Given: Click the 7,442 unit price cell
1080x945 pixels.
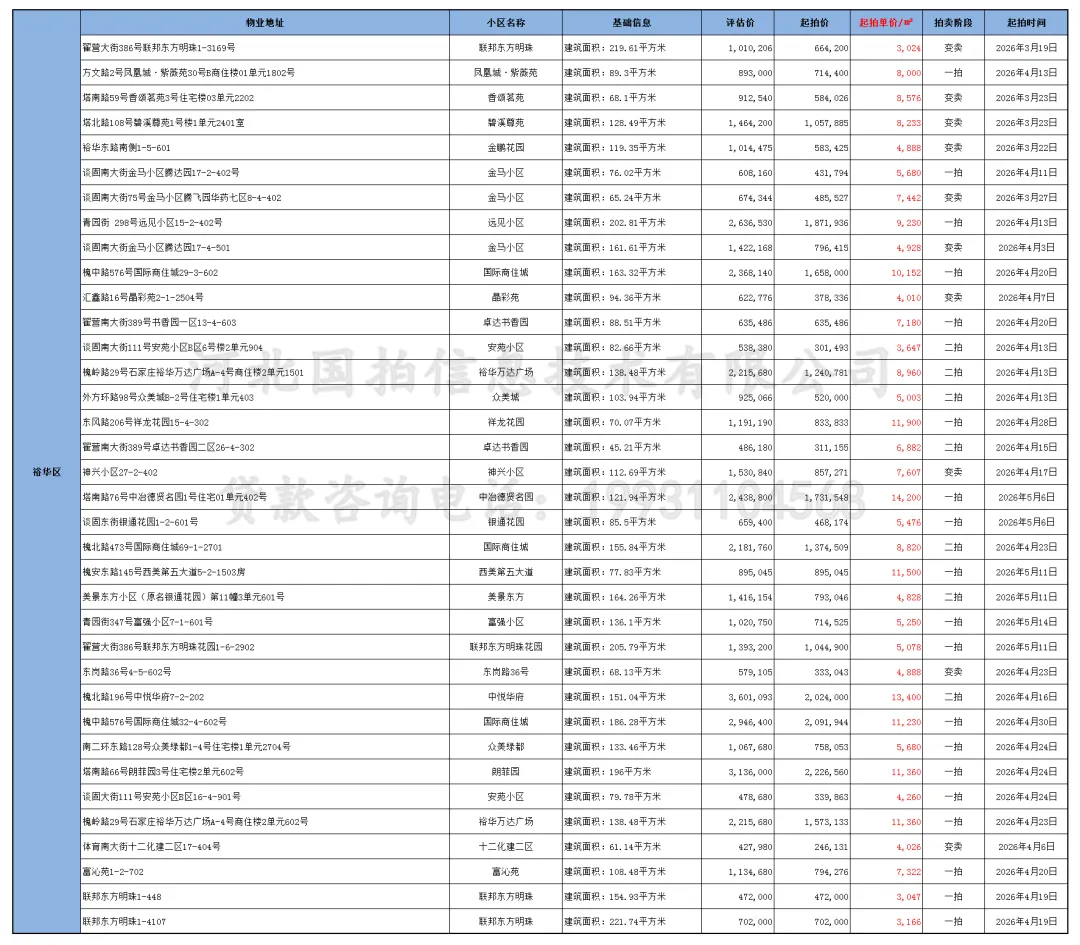Looking at the screenshot, I should (x=886, y=198).
